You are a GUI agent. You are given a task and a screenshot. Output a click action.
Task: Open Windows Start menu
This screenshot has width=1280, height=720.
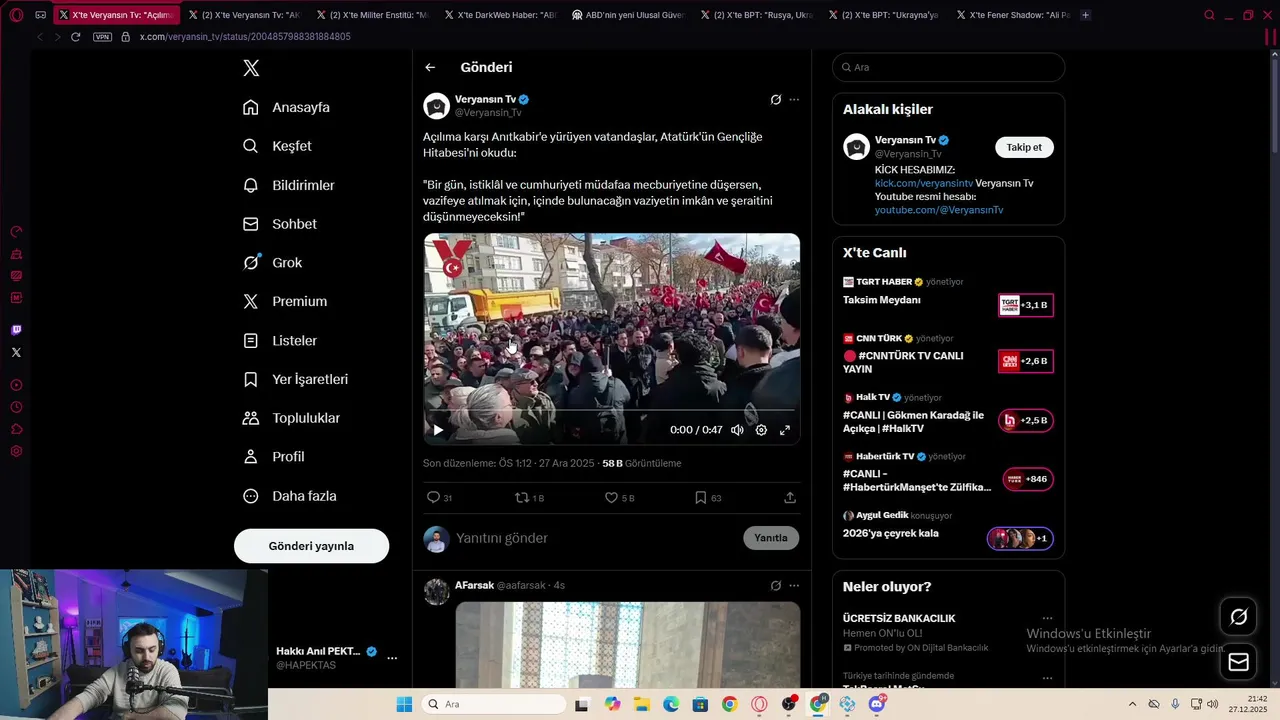click(404, 704)
